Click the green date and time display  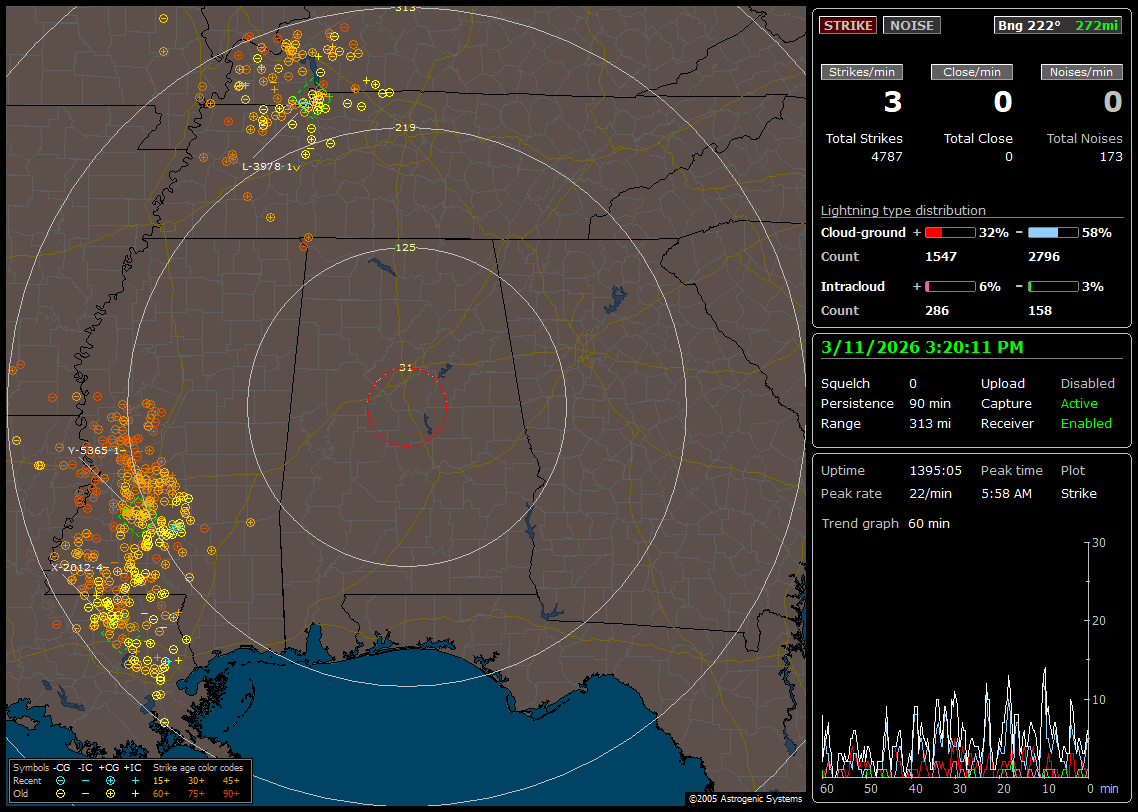coord(922,348)
